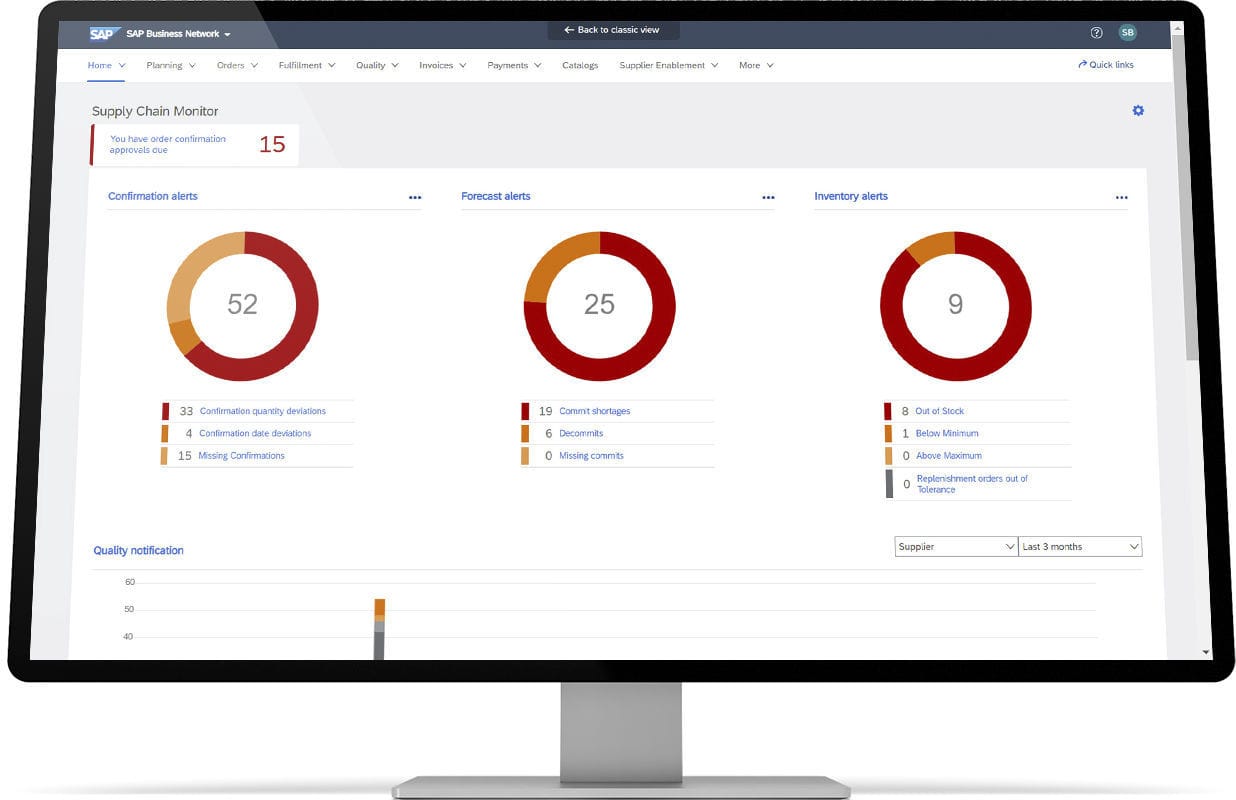View the Out of Stock alerts
1236x800 pixels.
(x=939, y=411)
